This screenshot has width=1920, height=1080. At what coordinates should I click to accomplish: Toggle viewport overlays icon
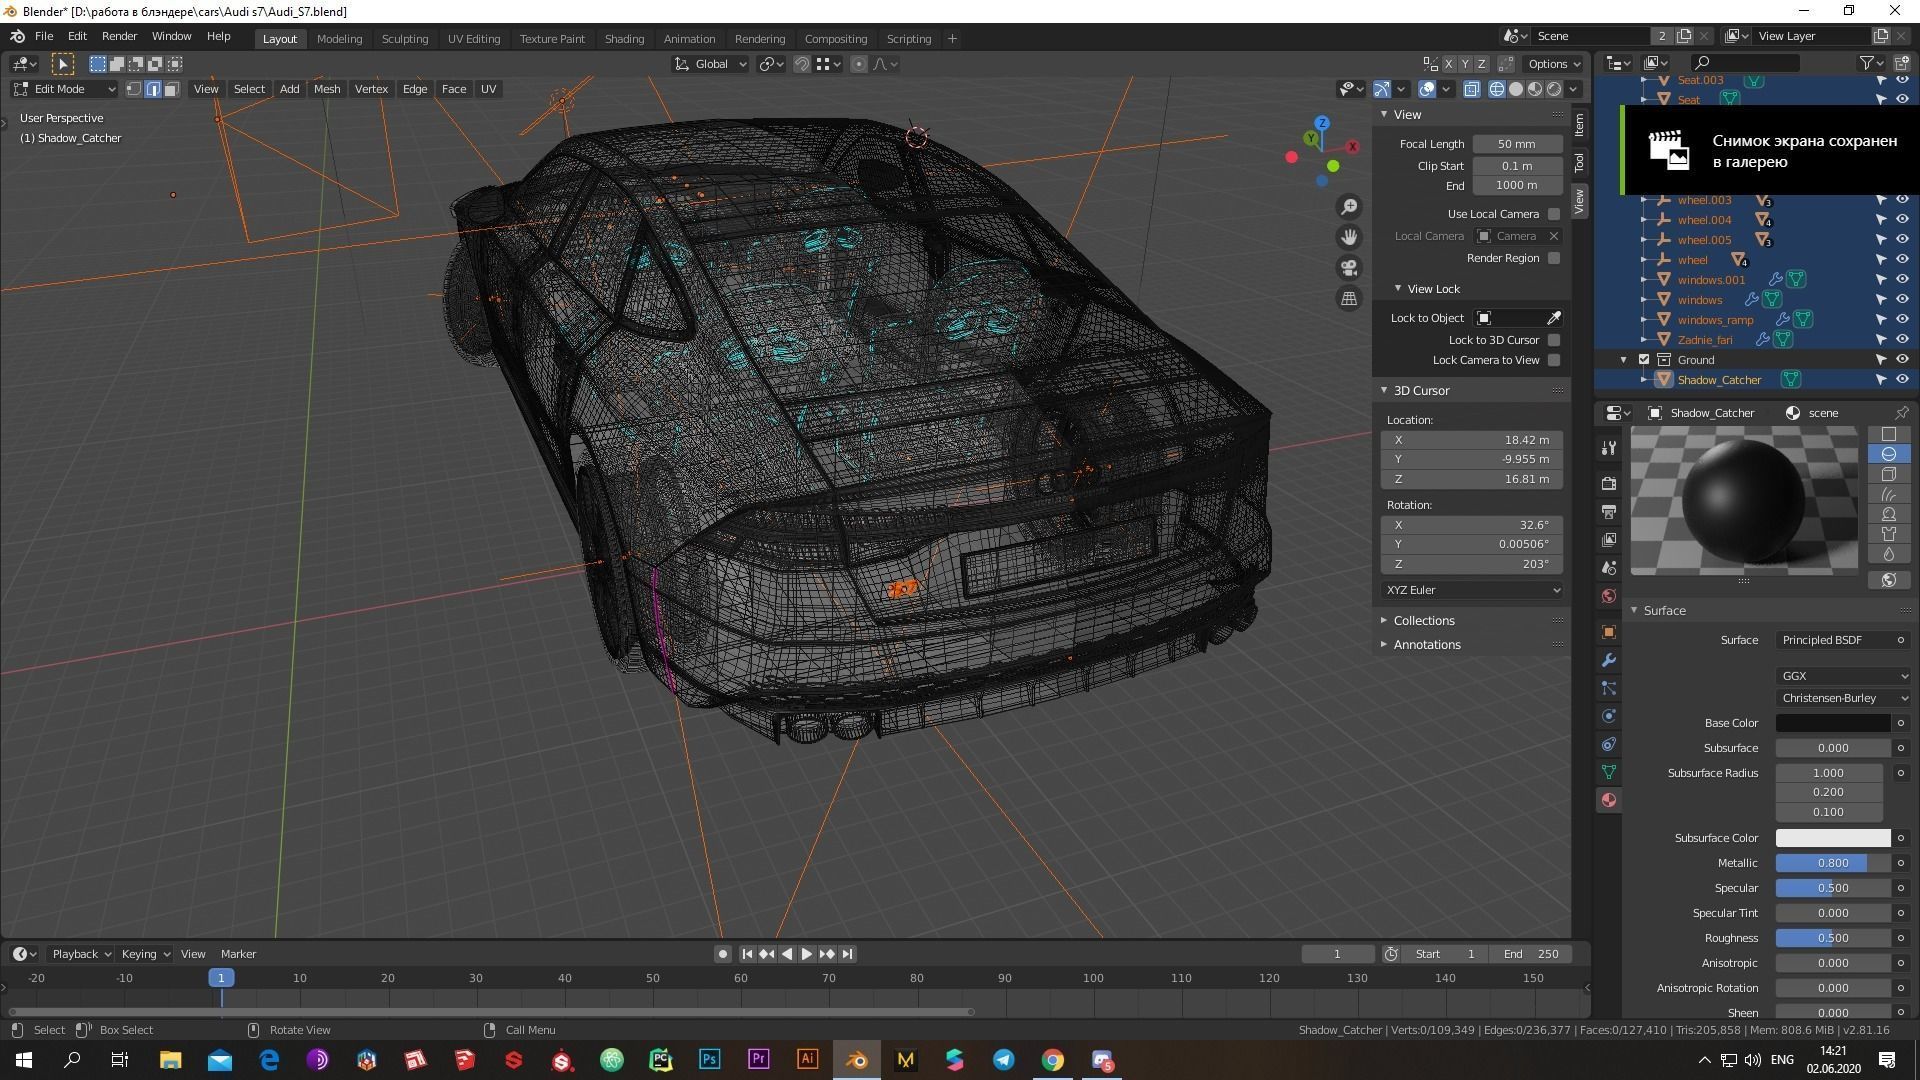(x=1427, y=89)
